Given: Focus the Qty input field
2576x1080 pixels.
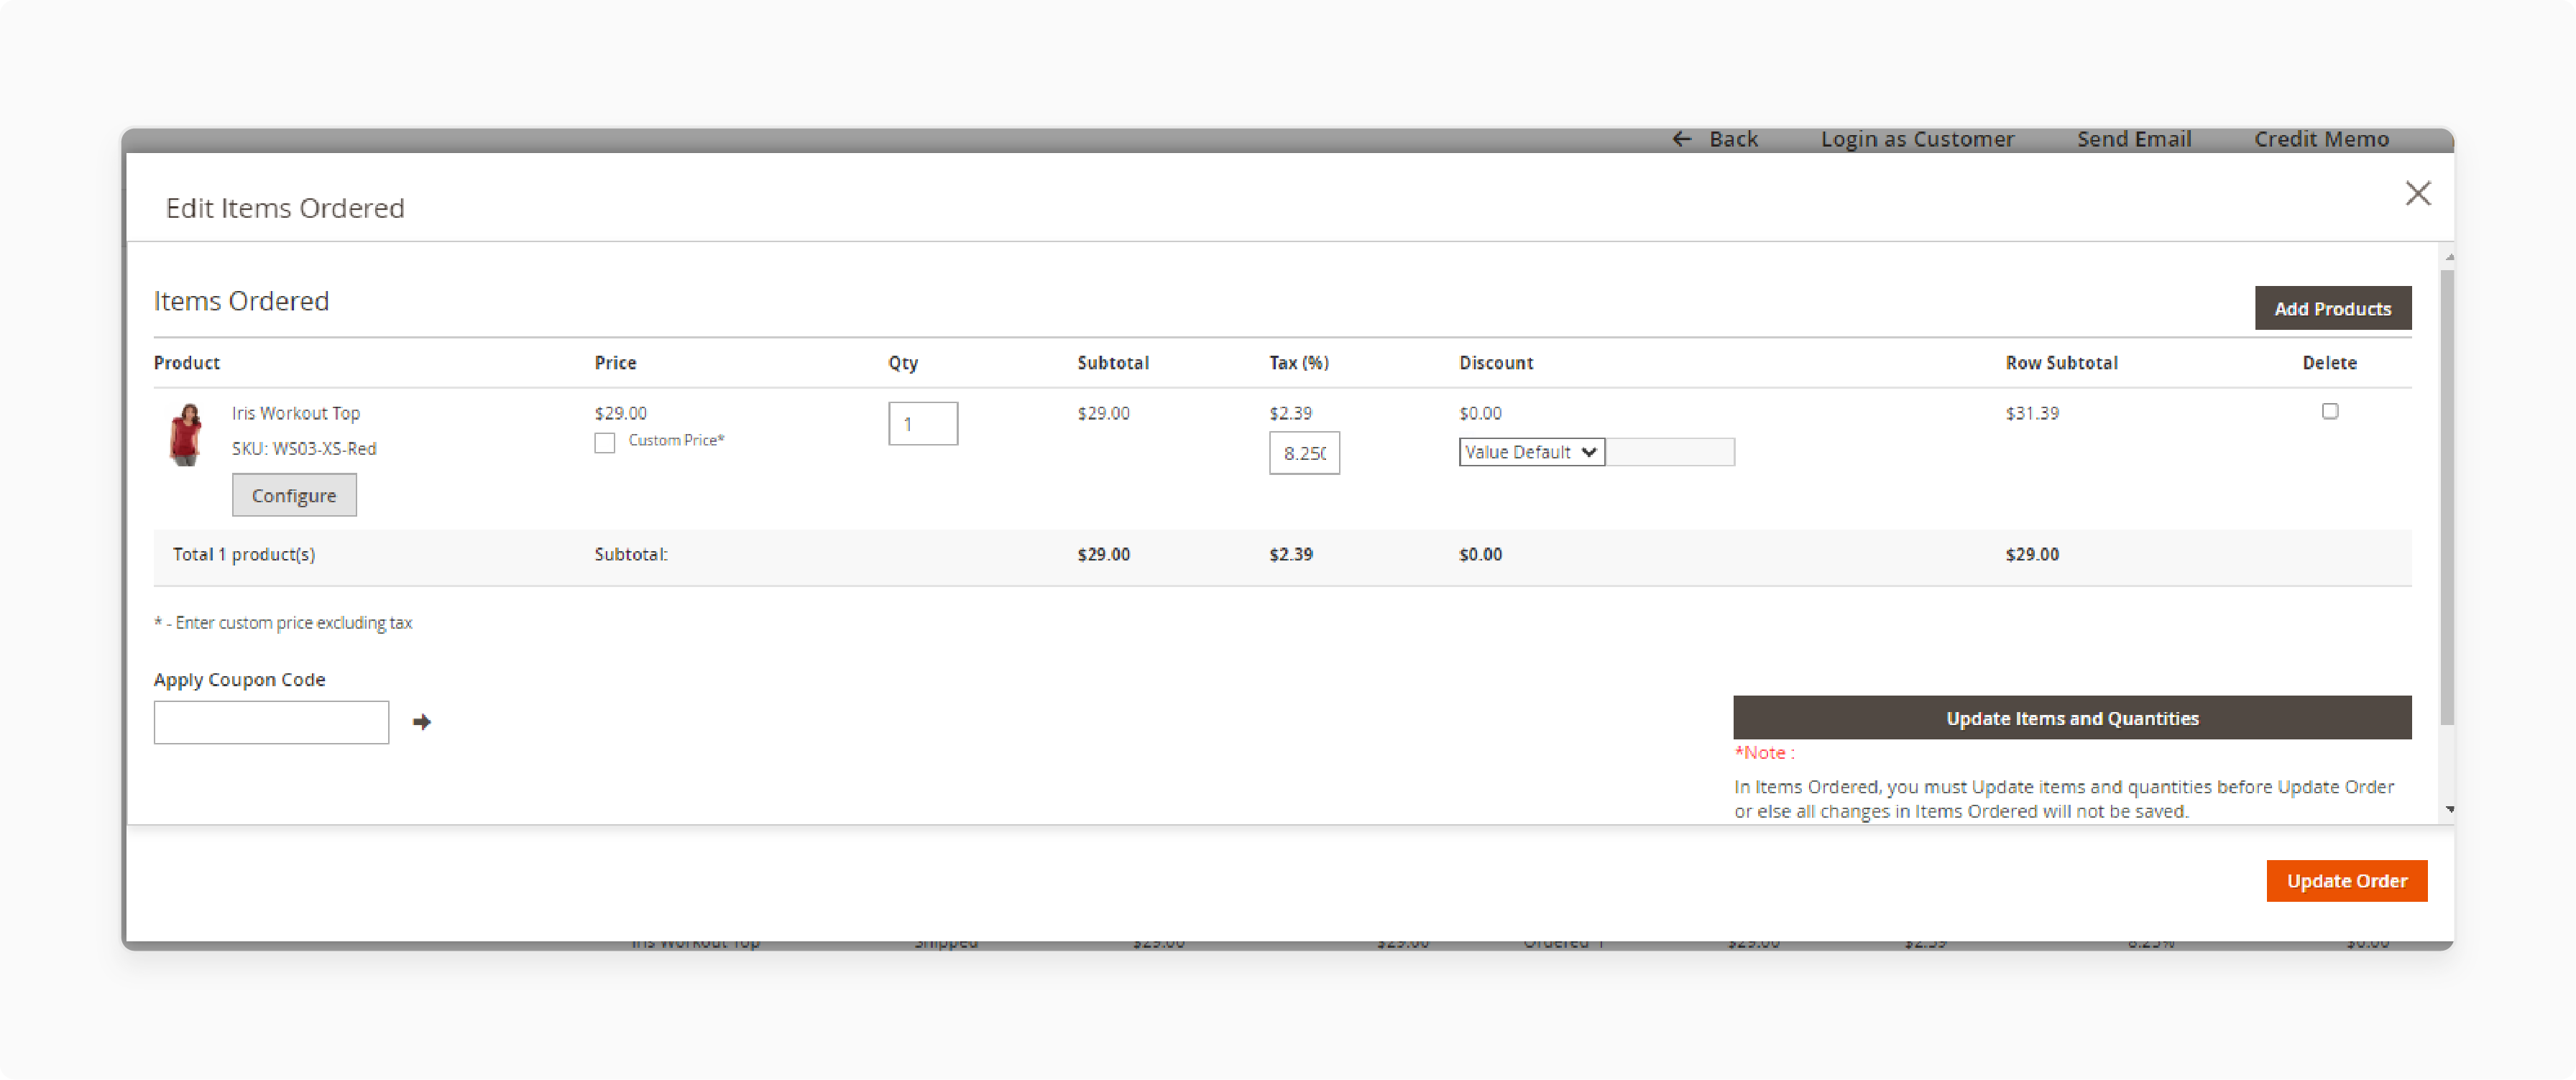Looking at the screenshot, I should tap(922, 424).
